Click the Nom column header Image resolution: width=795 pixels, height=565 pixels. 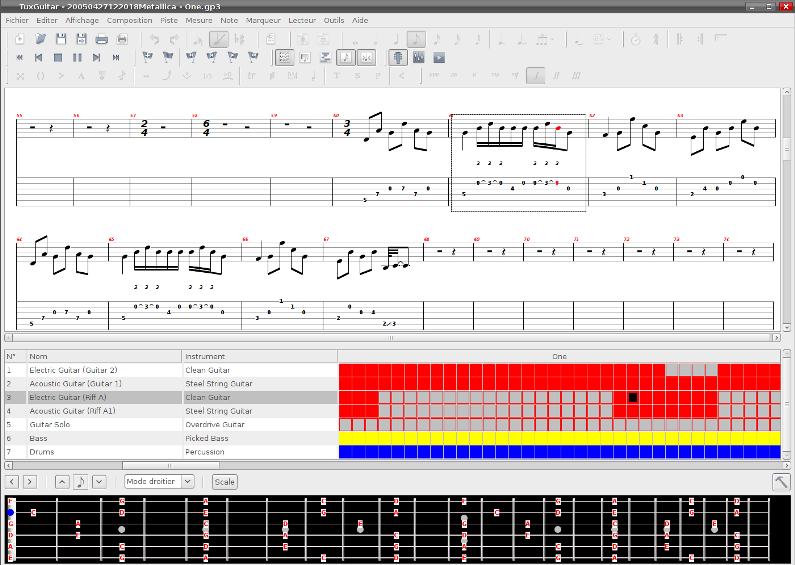pyautogui.click(x=104, y=357)
